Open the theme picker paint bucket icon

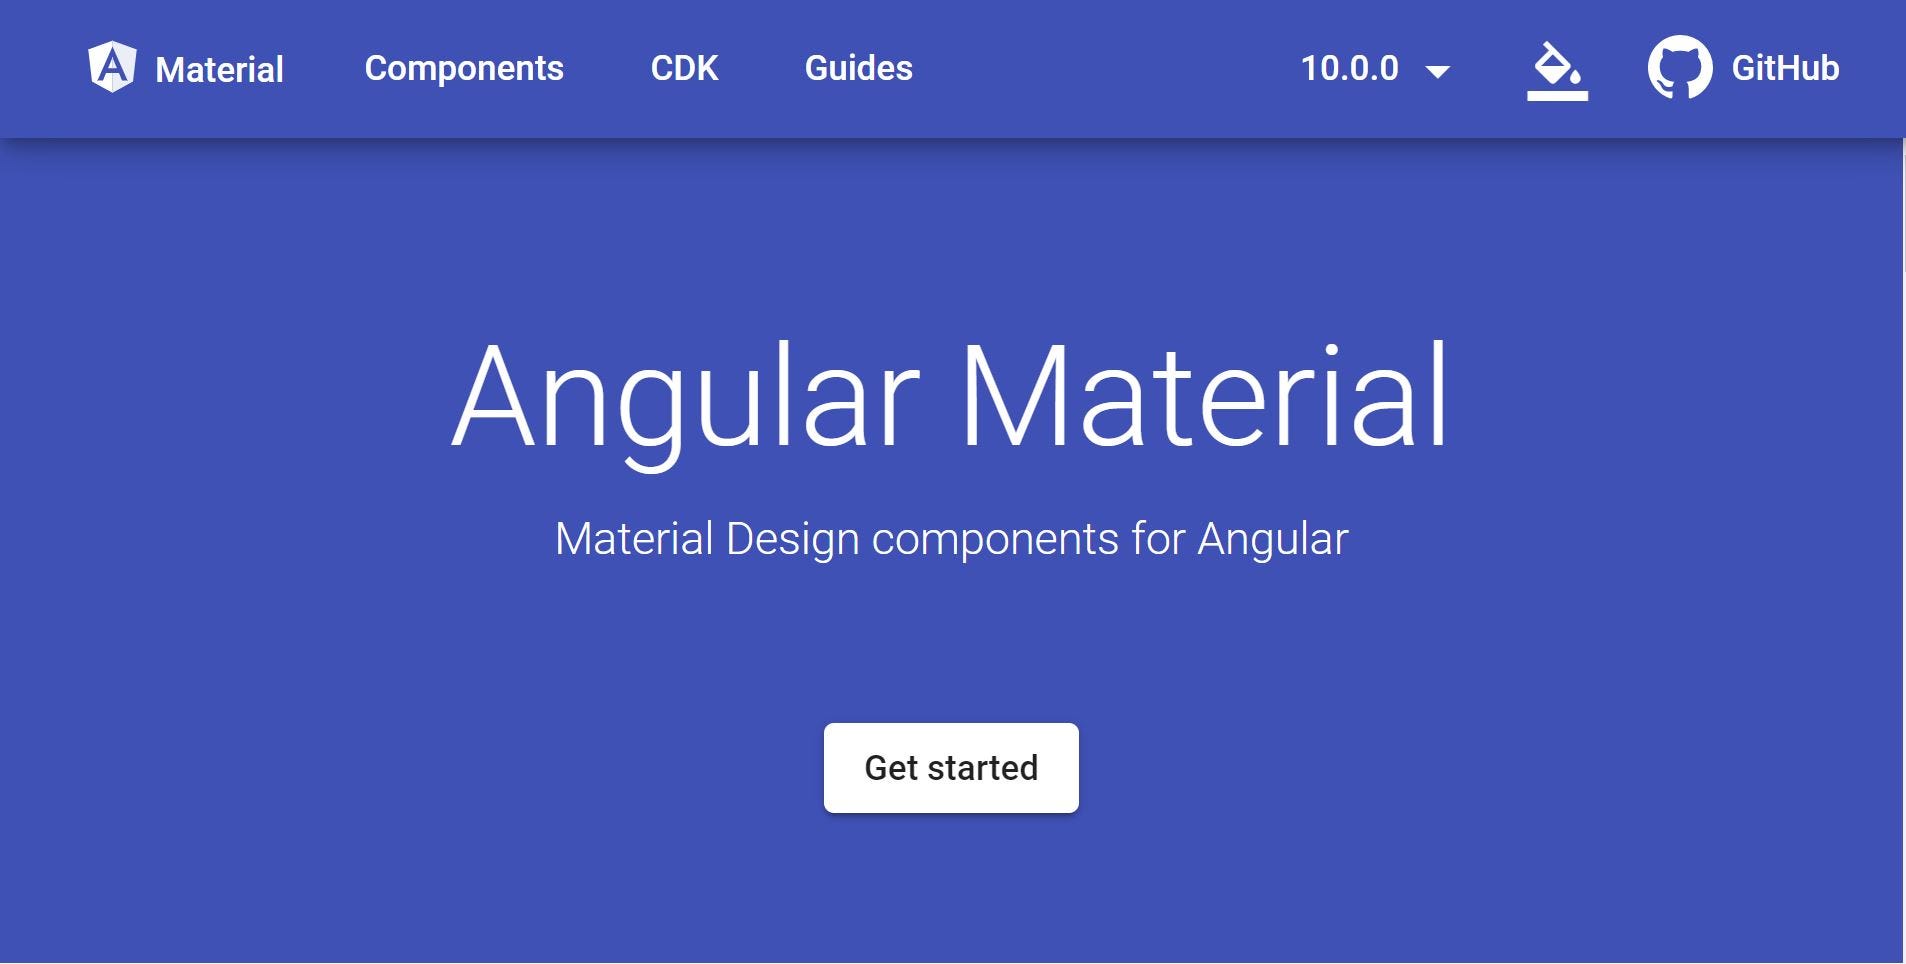pos(1557,67)
